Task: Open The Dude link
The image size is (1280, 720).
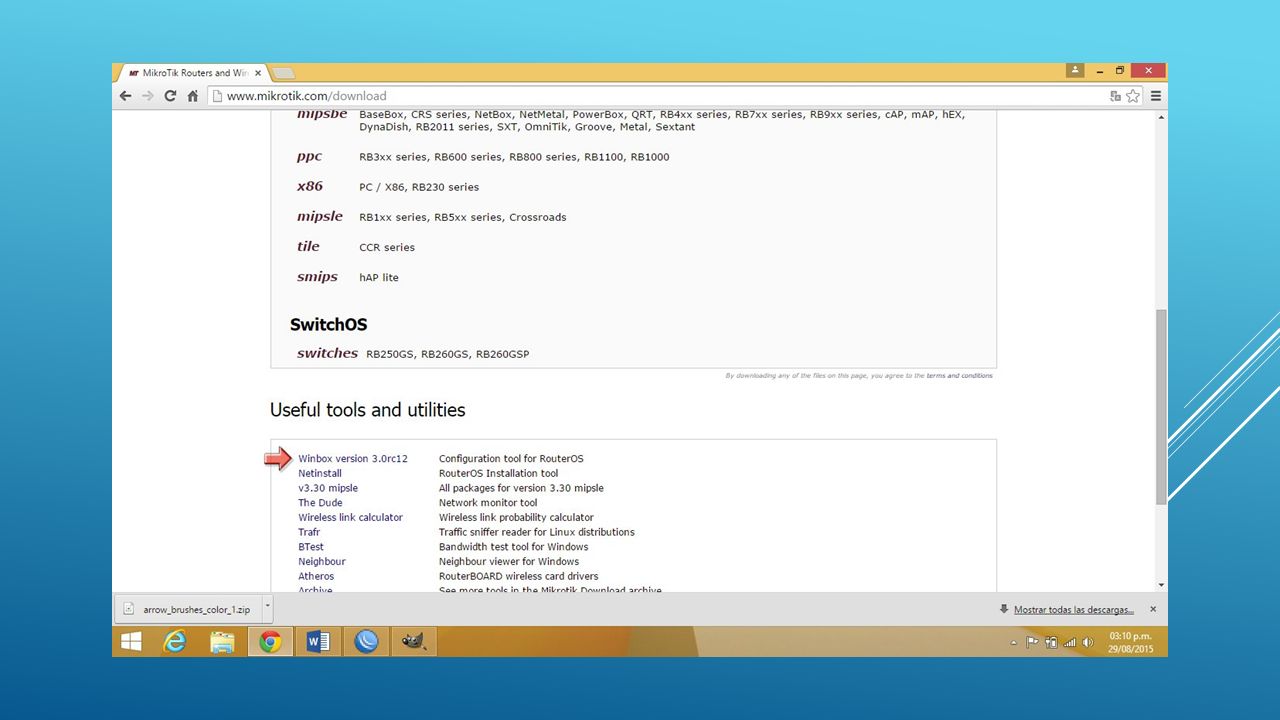Action: pos(320,503)
